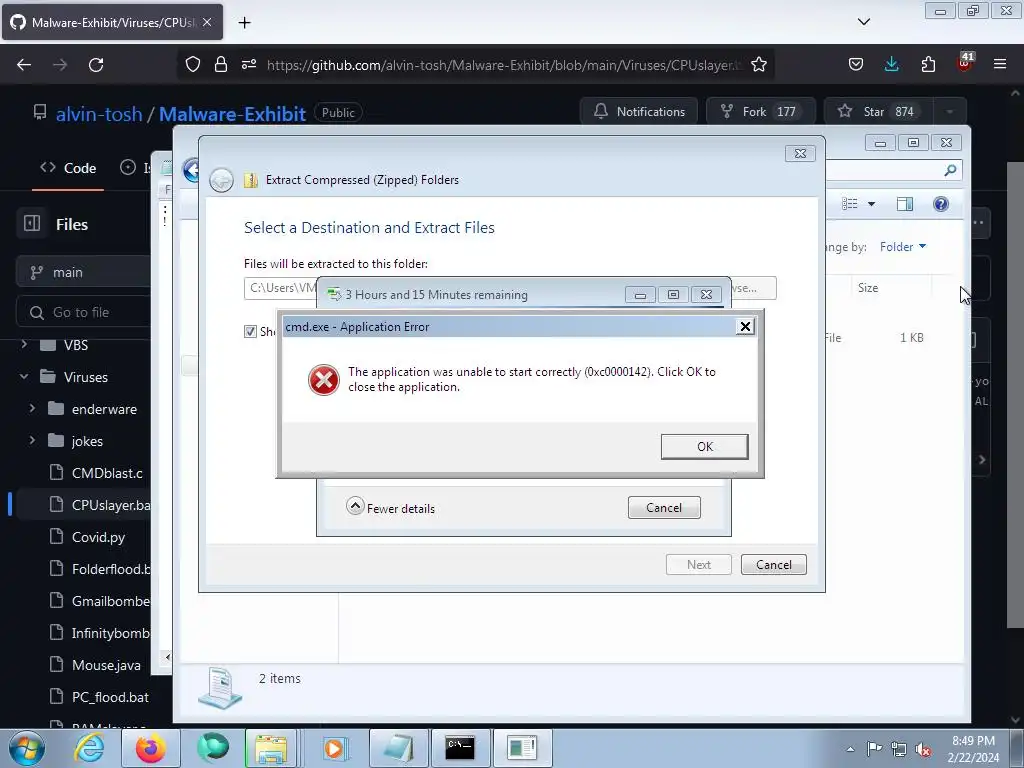Collapse the Viruses folder in file tree
The image size is (1024, 768).
coord(24,377)
